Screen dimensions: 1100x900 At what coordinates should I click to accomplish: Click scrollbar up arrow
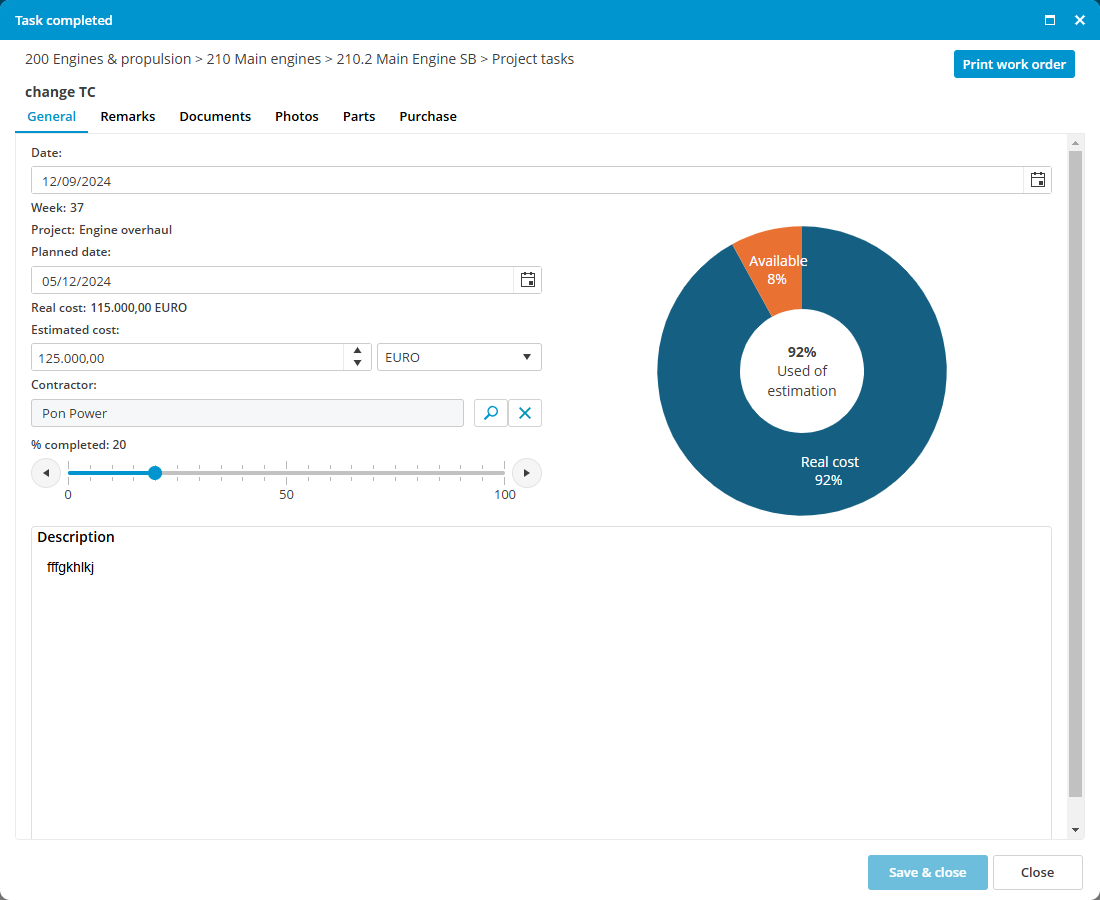pyautogui.click(x=1075, y=143)
